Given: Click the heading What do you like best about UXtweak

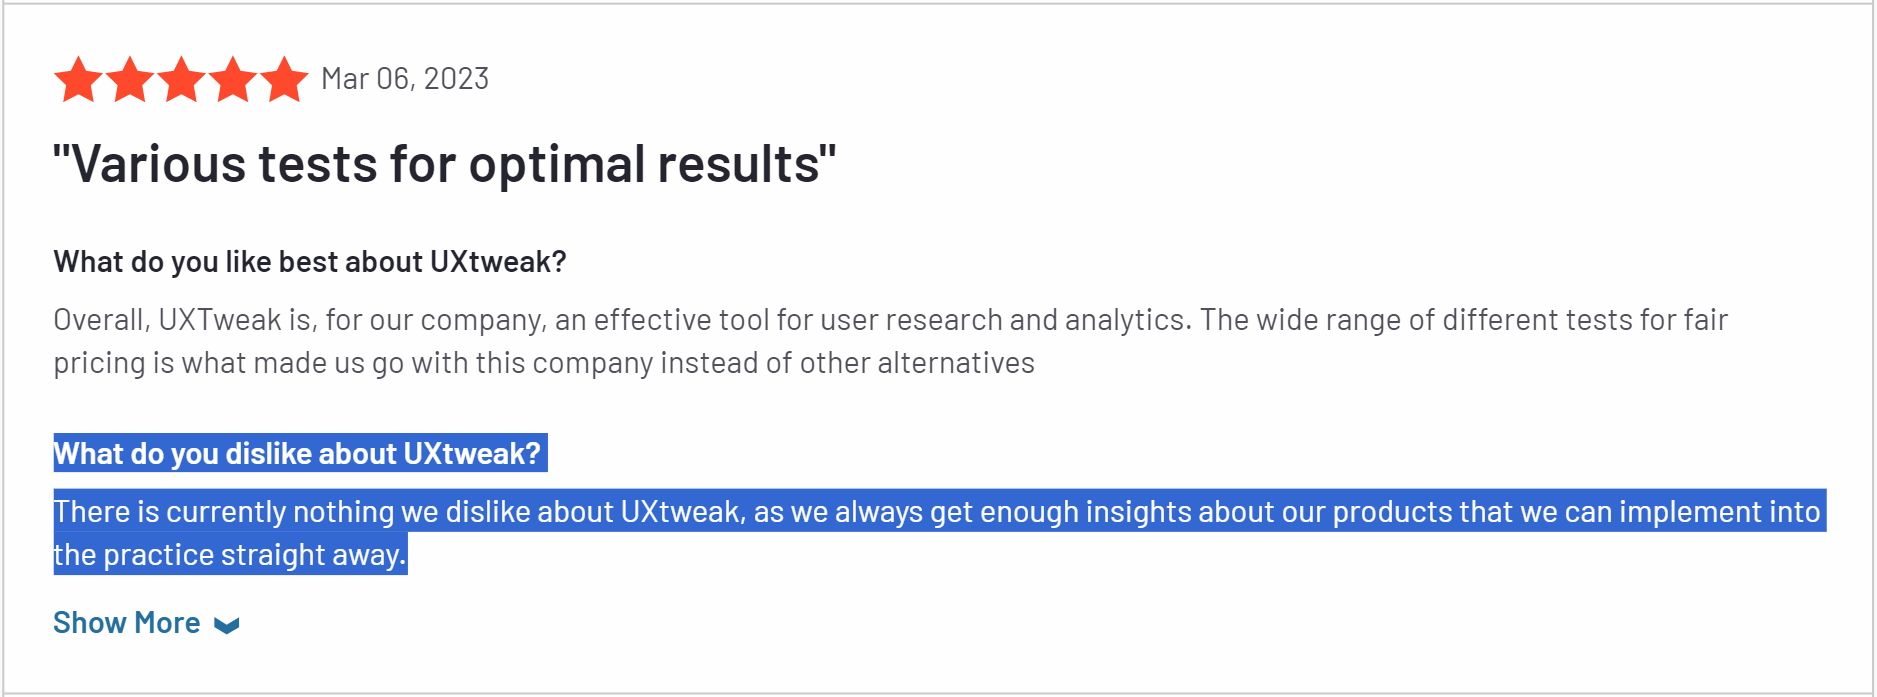Looking at the screenshot, I should [x=309, y=262].
